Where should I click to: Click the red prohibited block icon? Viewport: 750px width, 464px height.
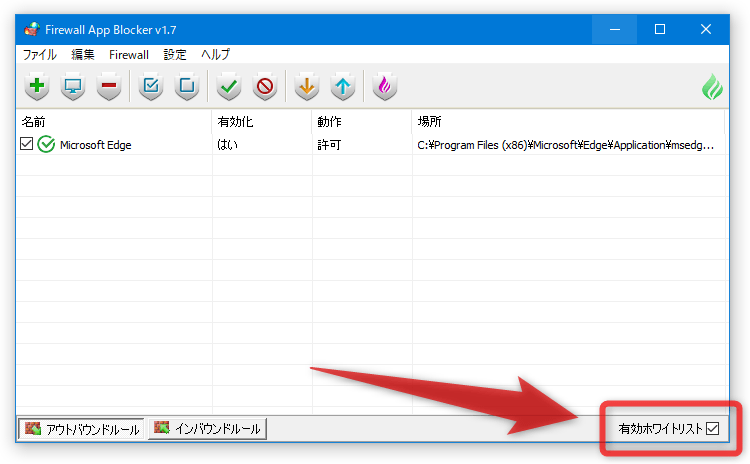(265, 87)
